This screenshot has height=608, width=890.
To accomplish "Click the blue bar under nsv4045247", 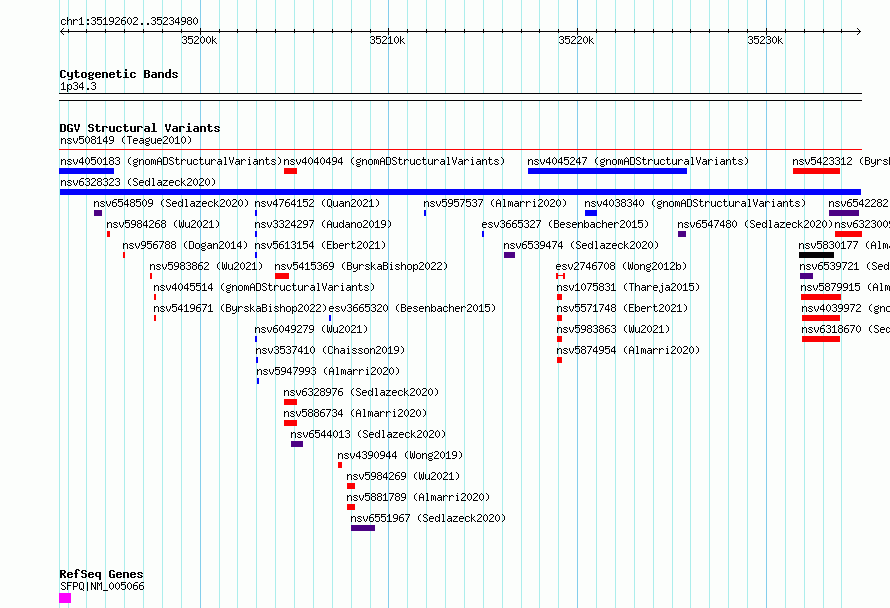I will click(607, 171).
